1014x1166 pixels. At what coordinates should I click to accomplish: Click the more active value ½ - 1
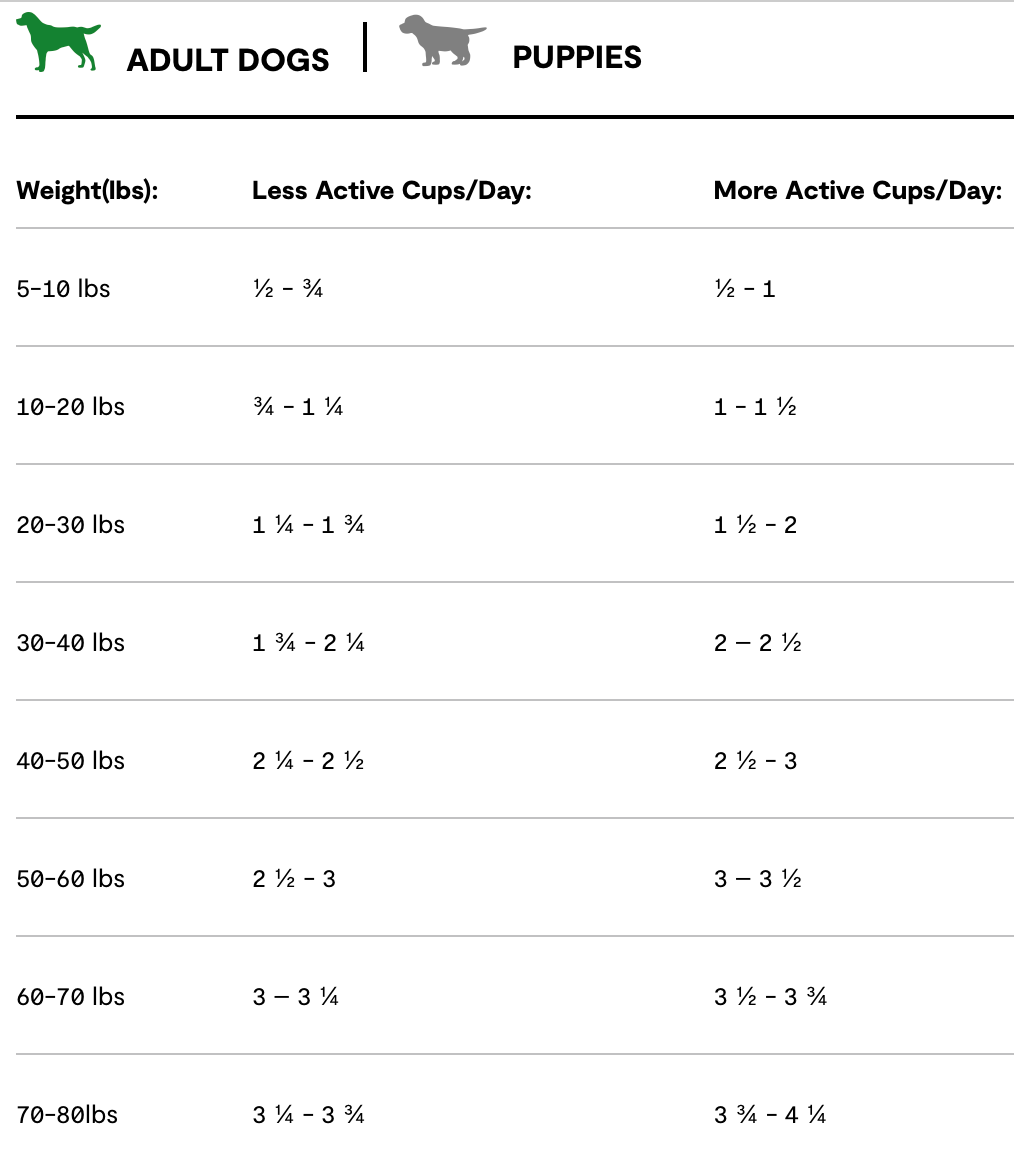coord(744,289)
